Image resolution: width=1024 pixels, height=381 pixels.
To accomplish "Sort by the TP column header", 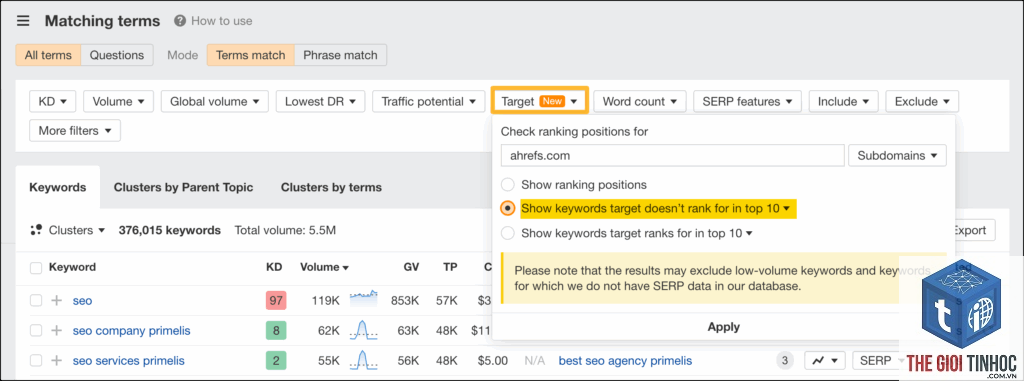I will [x=450, y=267].
